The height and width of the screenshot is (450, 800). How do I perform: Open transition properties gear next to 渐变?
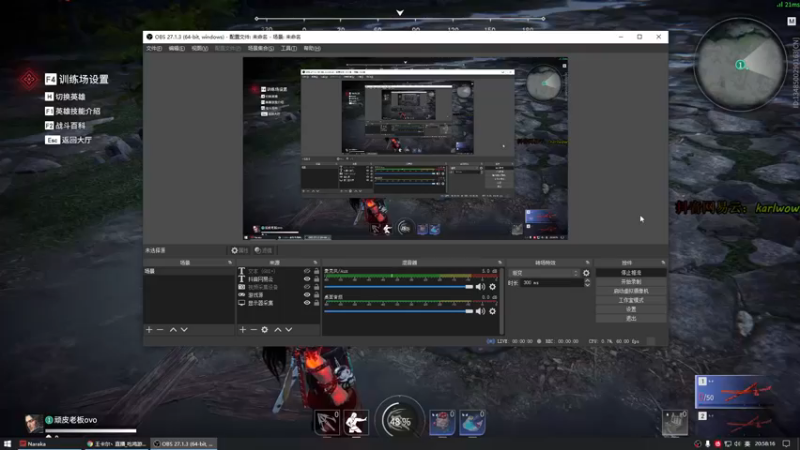(x=586, y=273)
